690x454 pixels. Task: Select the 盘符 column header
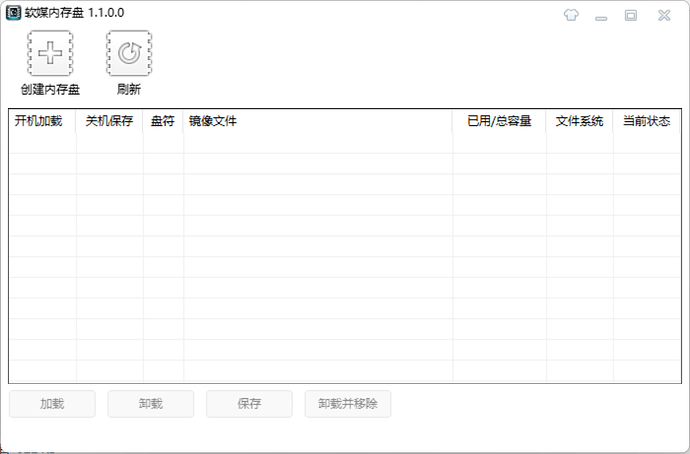tap(163, 121)
